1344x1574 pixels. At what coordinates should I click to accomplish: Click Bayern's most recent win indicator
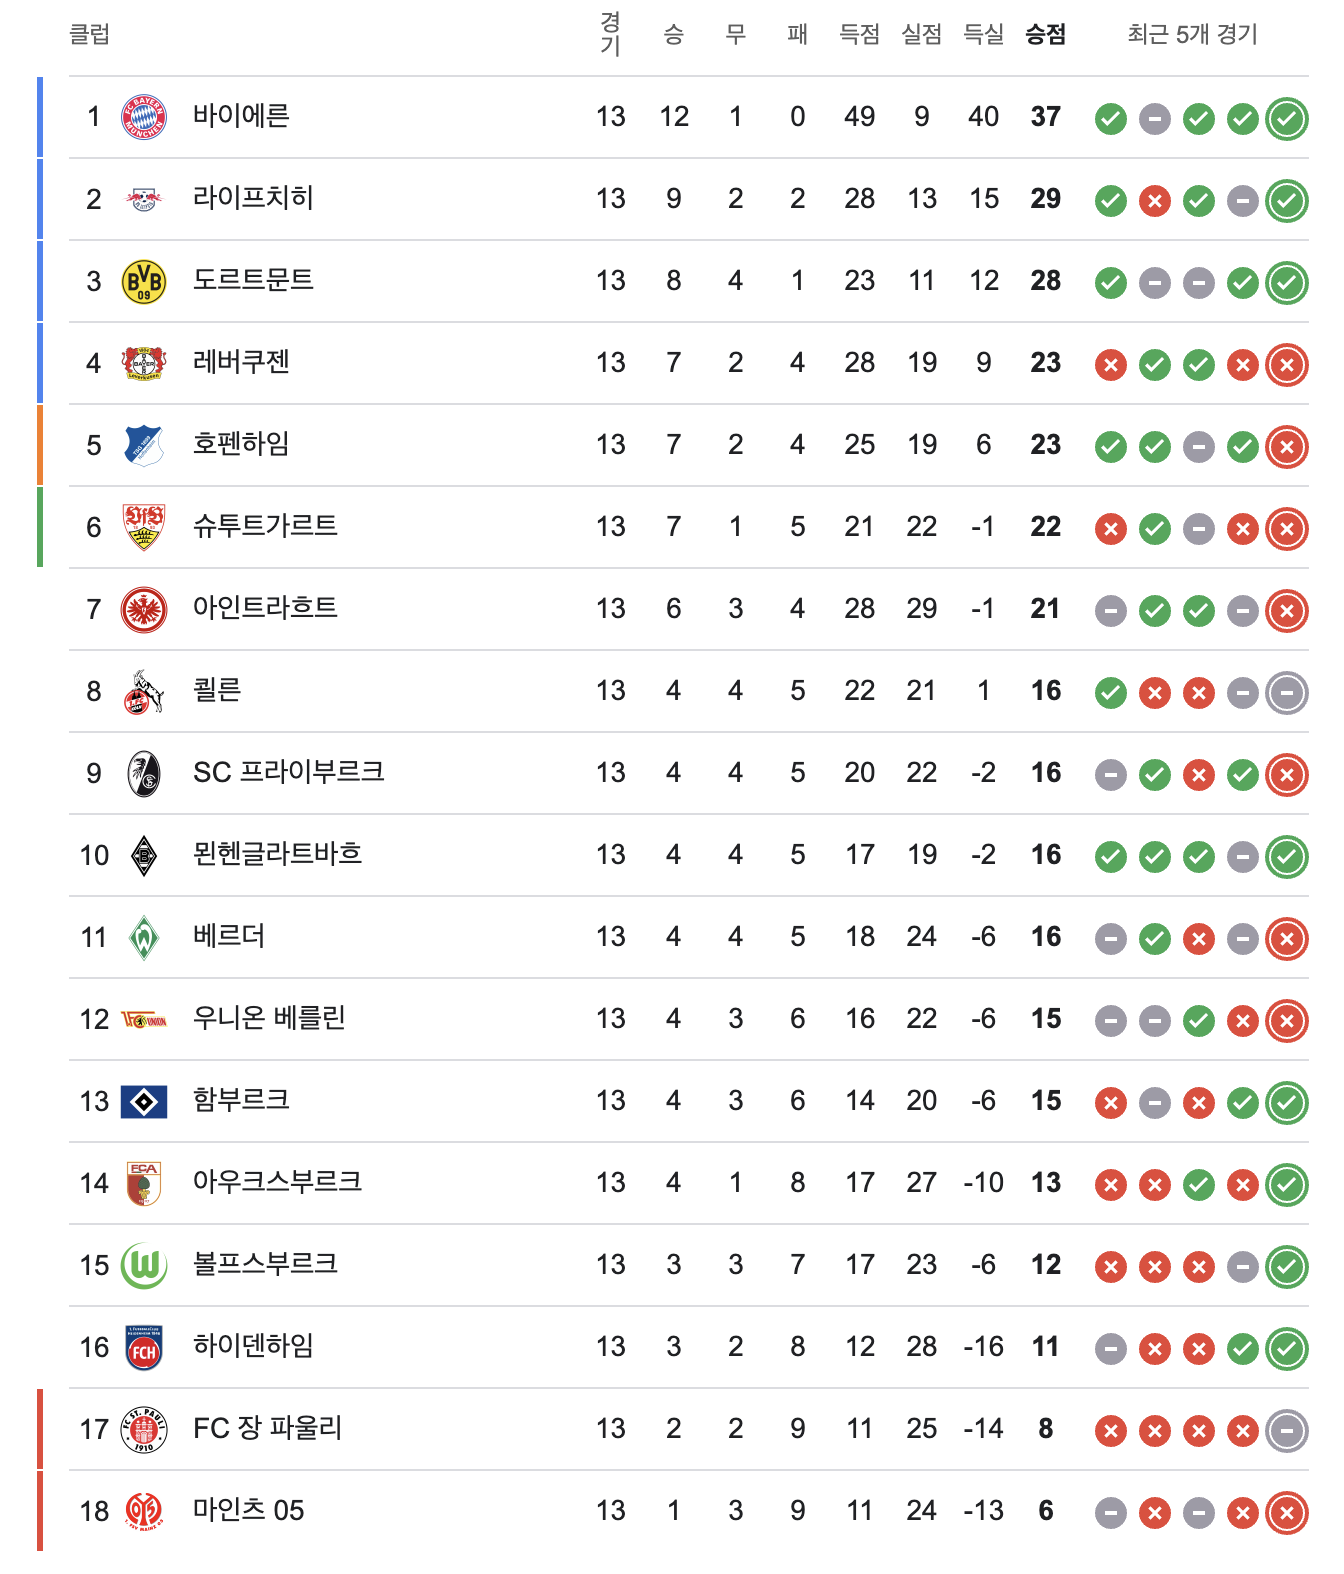[1287, 119]
